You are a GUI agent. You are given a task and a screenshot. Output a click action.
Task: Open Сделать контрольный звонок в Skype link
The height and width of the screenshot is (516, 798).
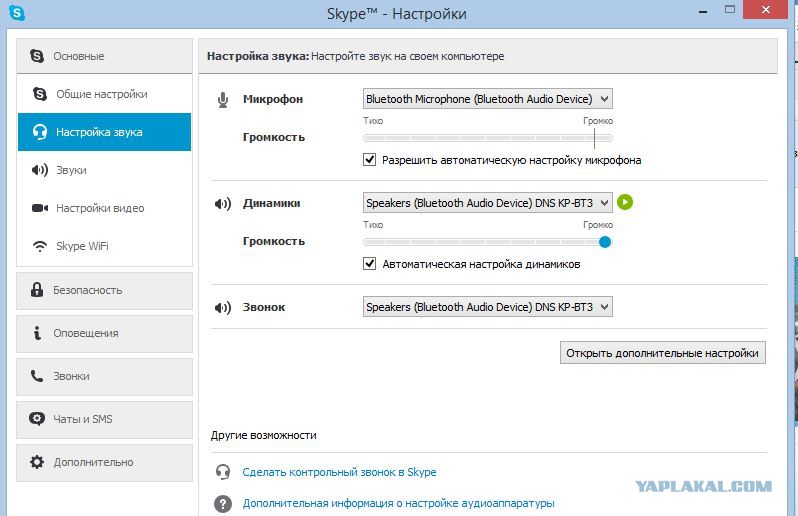click(339, 472)
